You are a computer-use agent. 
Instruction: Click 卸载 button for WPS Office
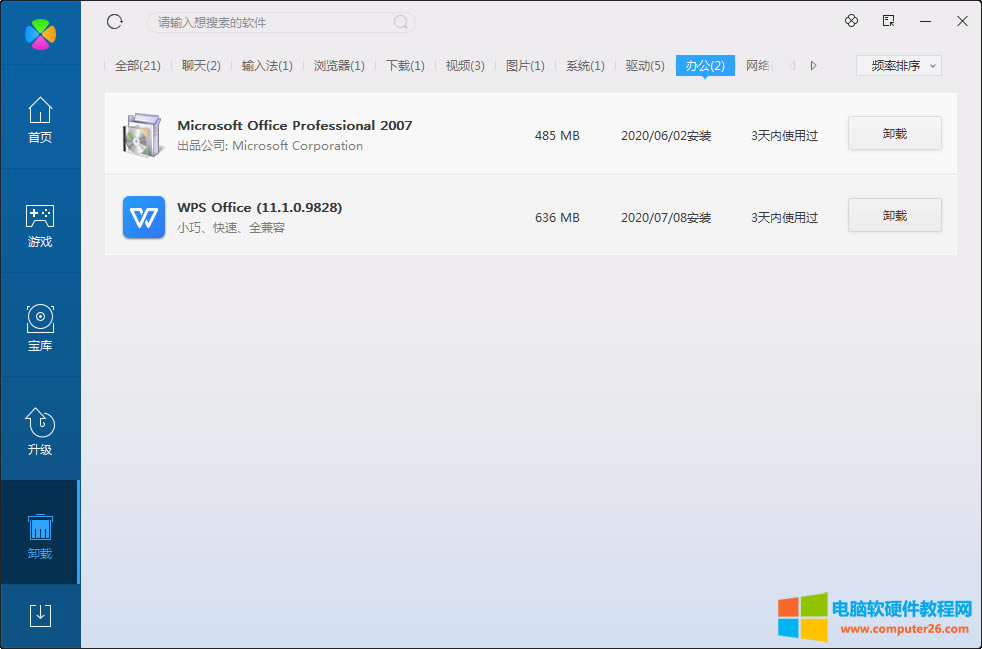pos(894,215)
